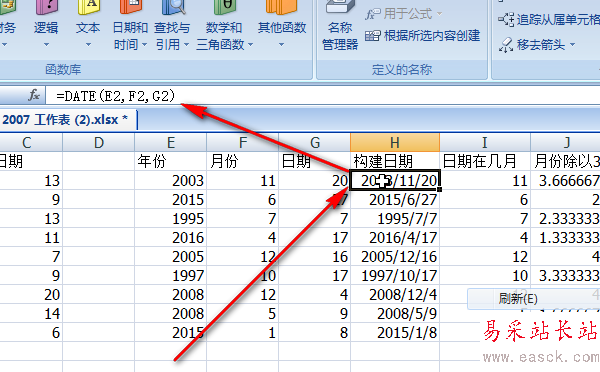Expand the 逻辑 dropdown arrow

click(46, 45)
